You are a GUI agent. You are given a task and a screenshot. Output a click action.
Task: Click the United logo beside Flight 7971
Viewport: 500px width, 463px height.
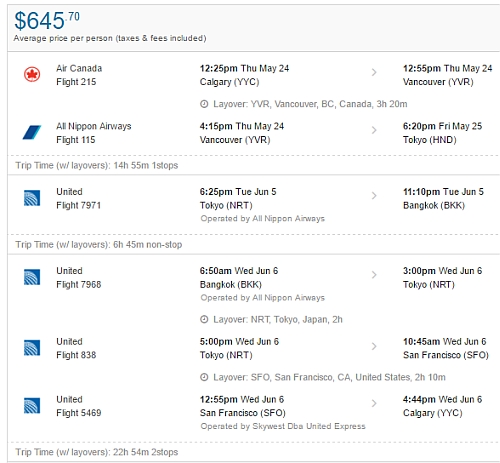pyautogui.click(x=32, y=198)
